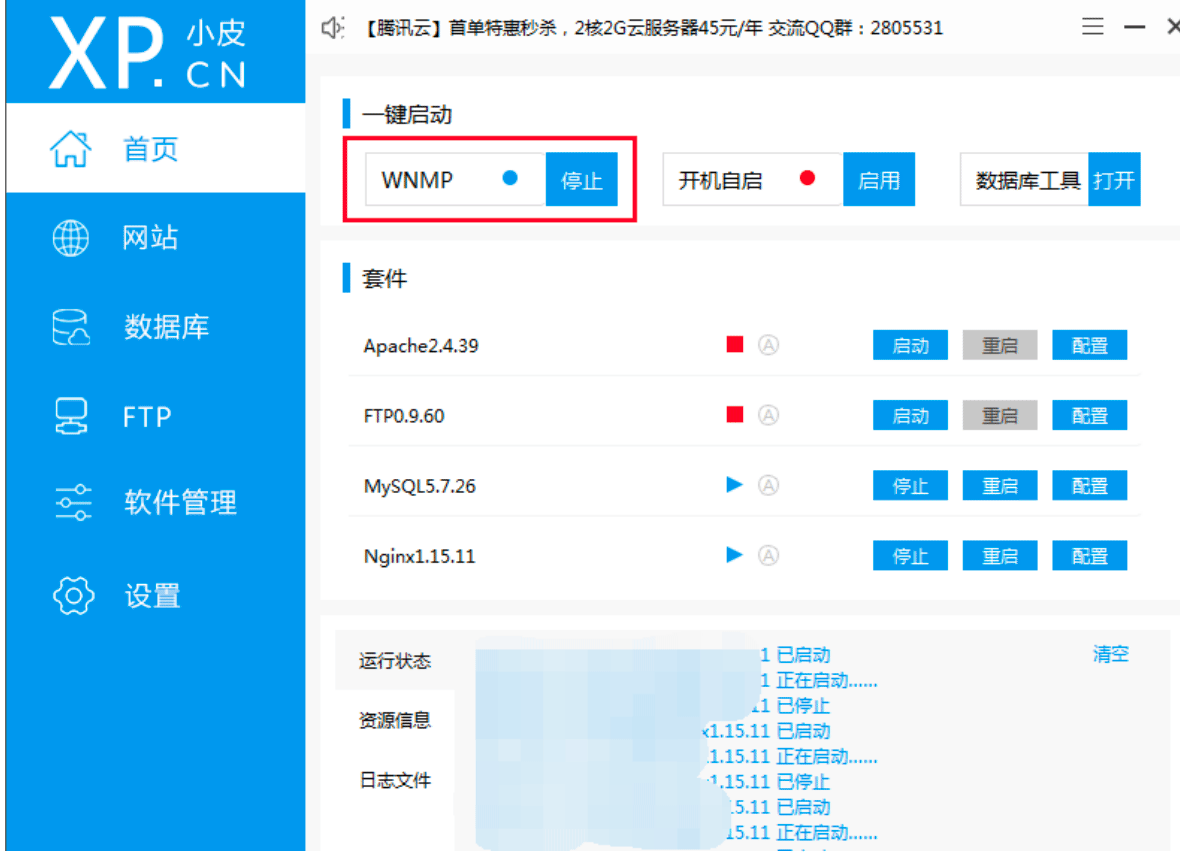
Task: Toggle auto-start icon for Apache2.4.39
Action: click(768, 345)
